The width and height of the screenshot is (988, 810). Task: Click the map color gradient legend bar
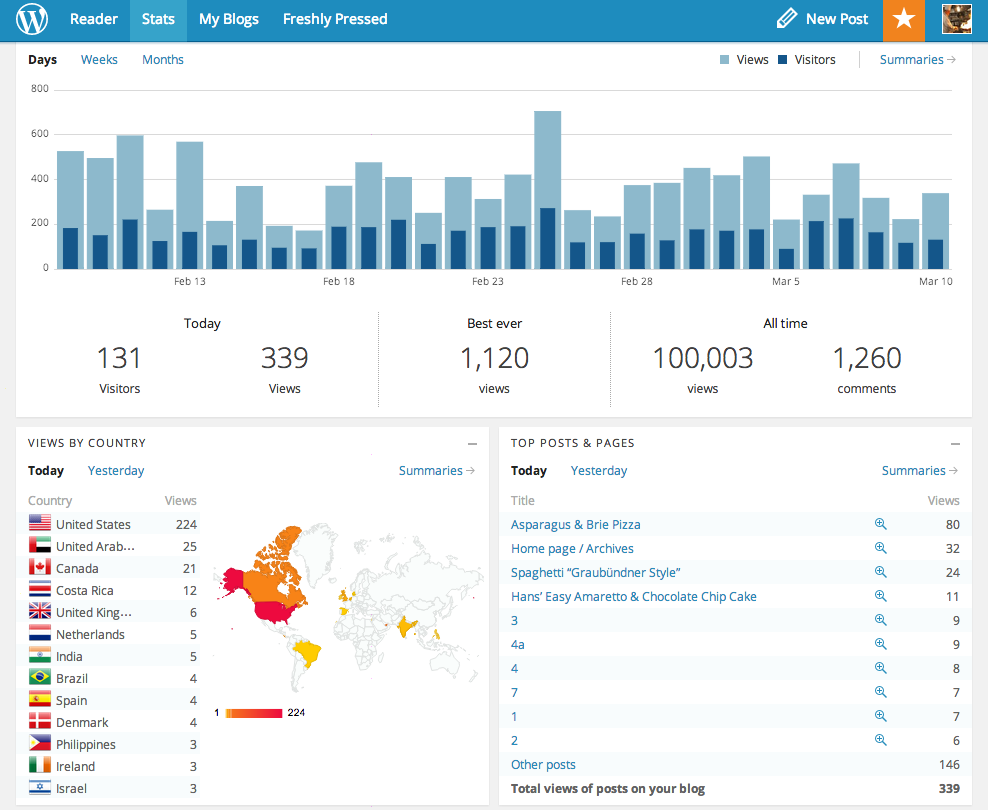[x=254, y=713]
